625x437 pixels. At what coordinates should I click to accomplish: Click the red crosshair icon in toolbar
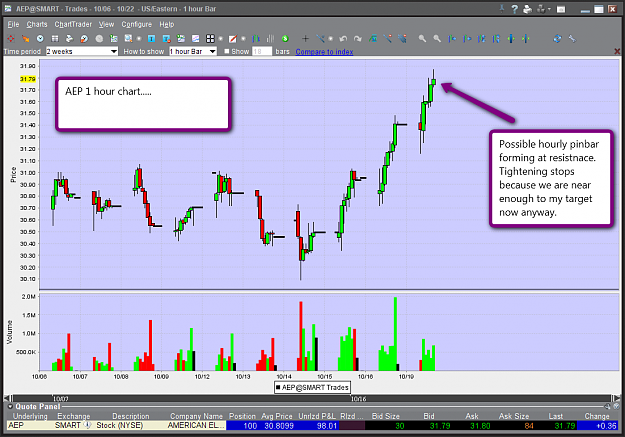point(10,39)
